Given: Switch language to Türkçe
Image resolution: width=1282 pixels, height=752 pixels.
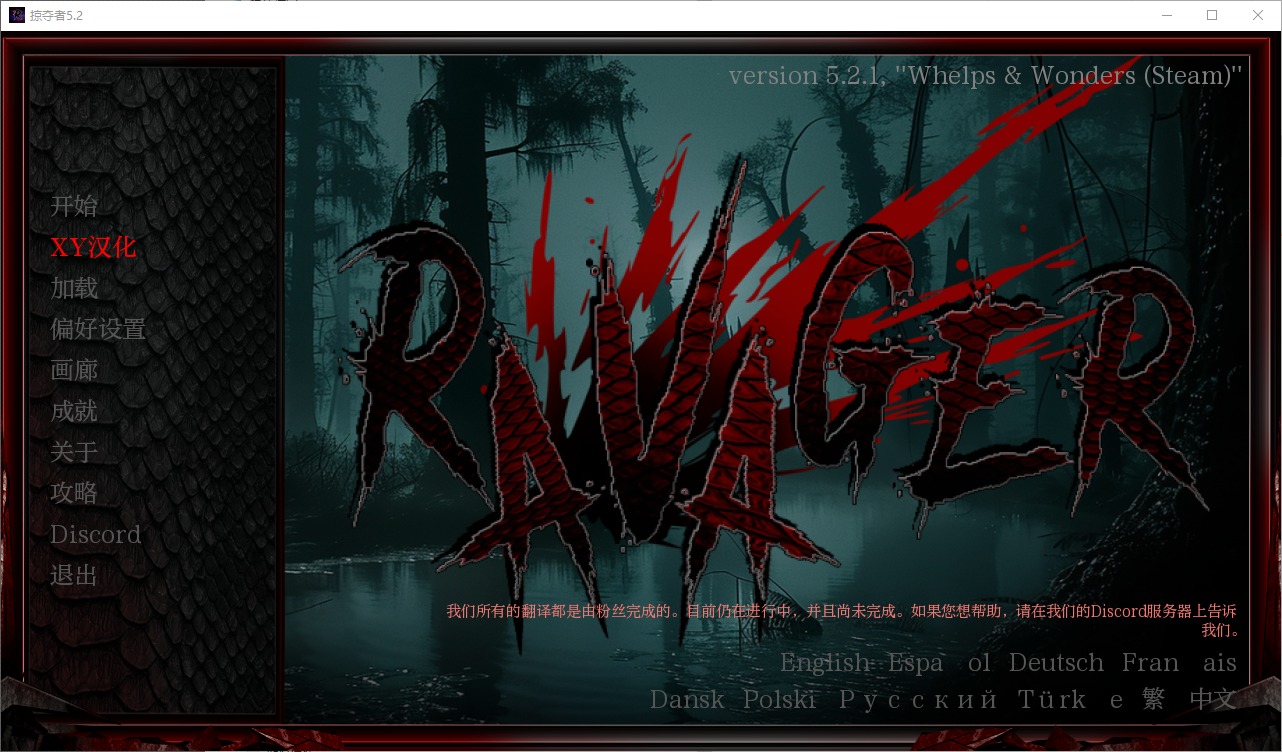Looking at the screenshot, I should pyautogui.click(x=1071, y=699).
